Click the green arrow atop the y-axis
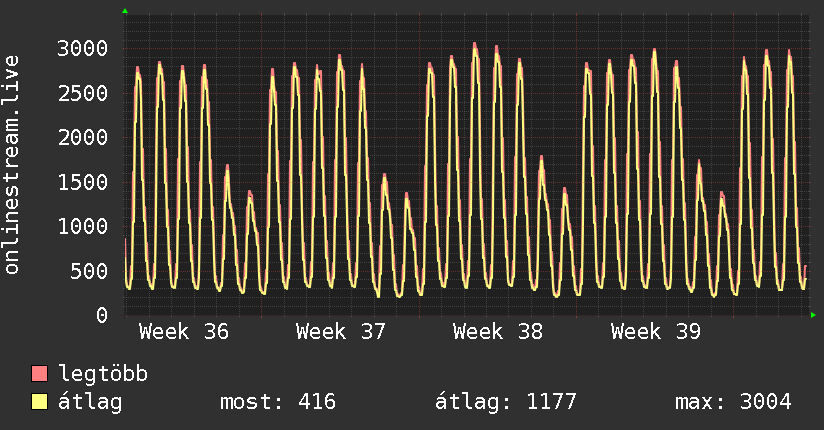Image resolution: width=824 pixels, height=430 pixels. point(125,11)
